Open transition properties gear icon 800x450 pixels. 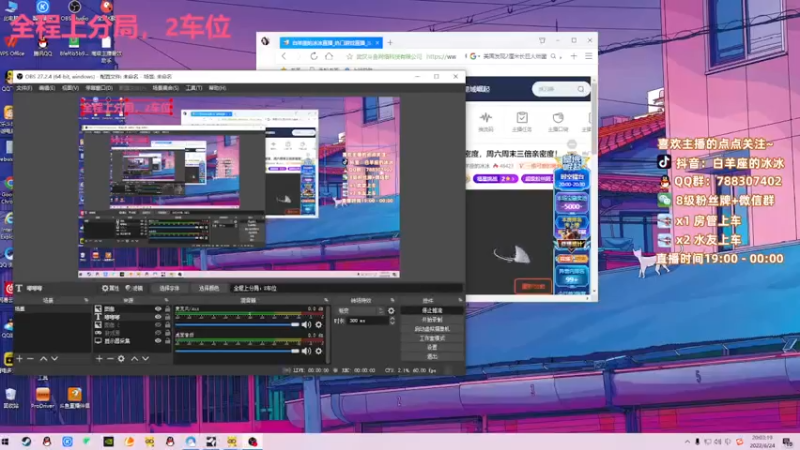[391, 310]
